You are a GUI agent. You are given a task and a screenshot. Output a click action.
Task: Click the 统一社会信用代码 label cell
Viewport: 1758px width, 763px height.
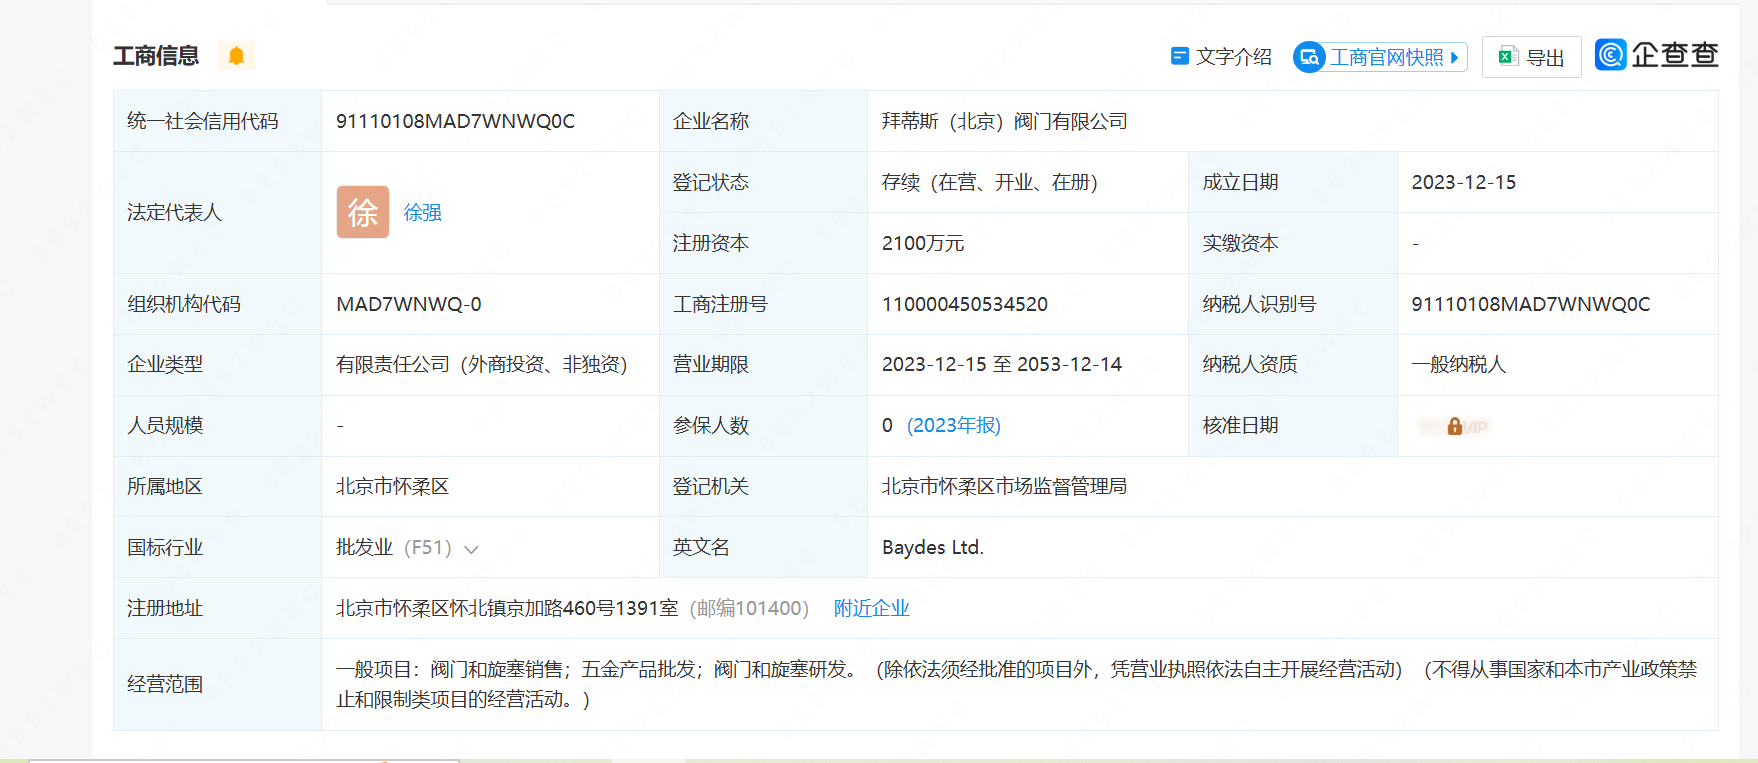click(217, 121)
